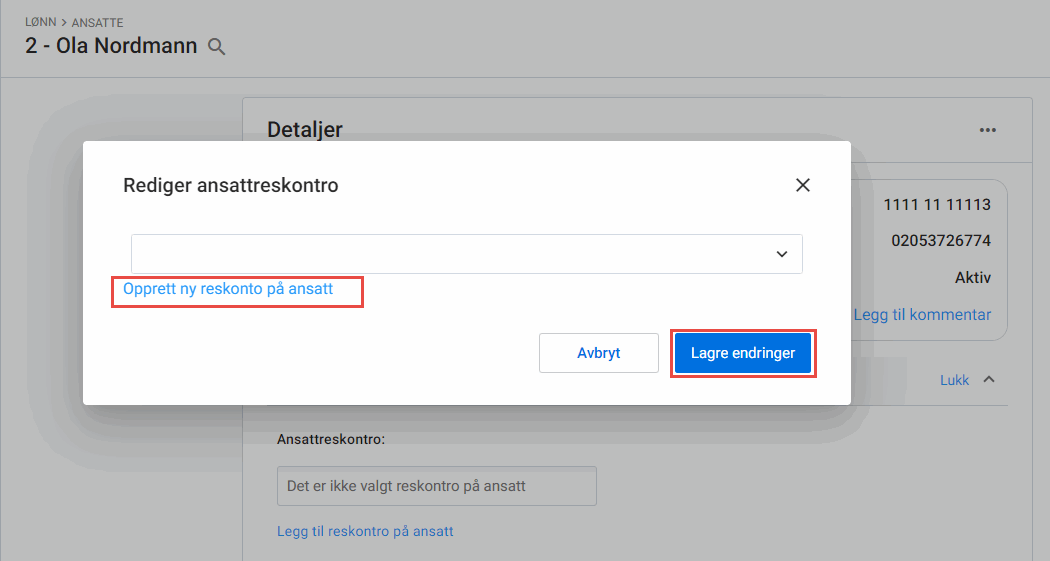Go to the ANSATTE breadcrumb
1050x561 pixels.
click(x=97, y=22)
